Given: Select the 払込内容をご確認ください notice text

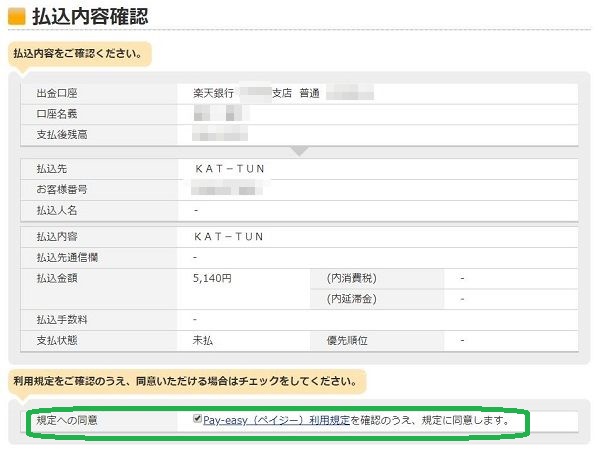Looking at the screenshot, I should coord(78,54).
